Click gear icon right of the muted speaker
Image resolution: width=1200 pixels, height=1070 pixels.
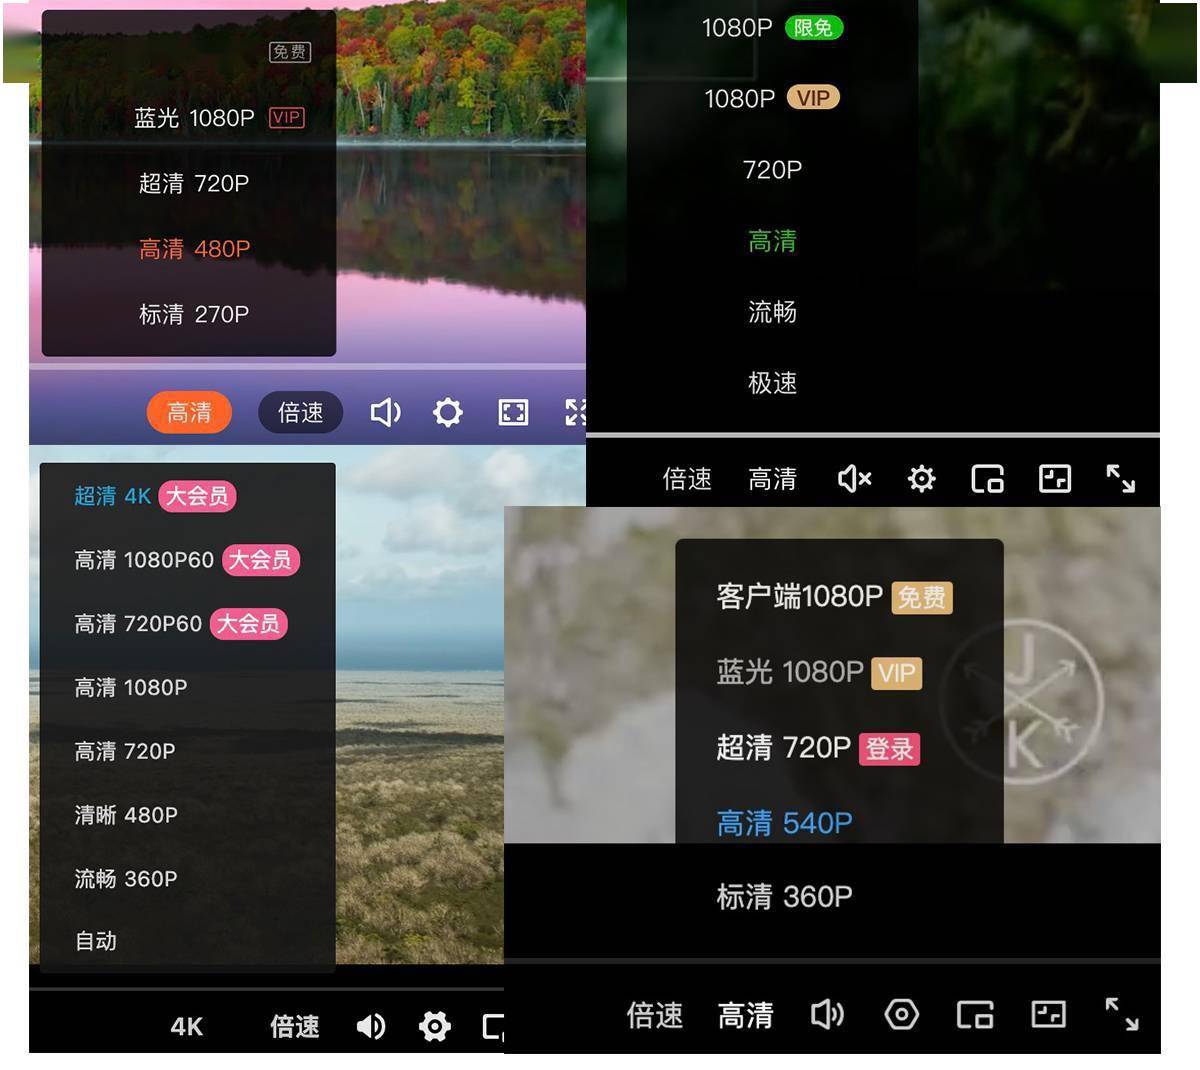(921, 479)
